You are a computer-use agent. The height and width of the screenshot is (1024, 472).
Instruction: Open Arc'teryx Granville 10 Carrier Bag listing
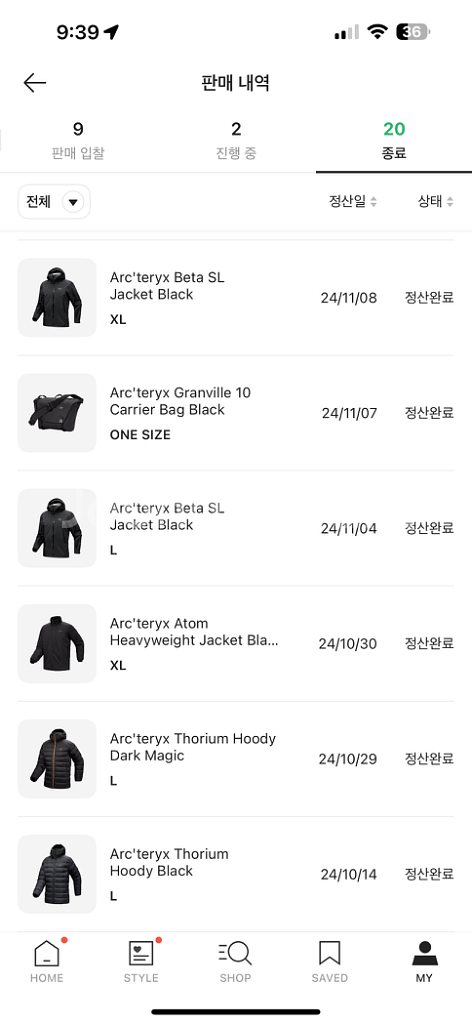236,413
